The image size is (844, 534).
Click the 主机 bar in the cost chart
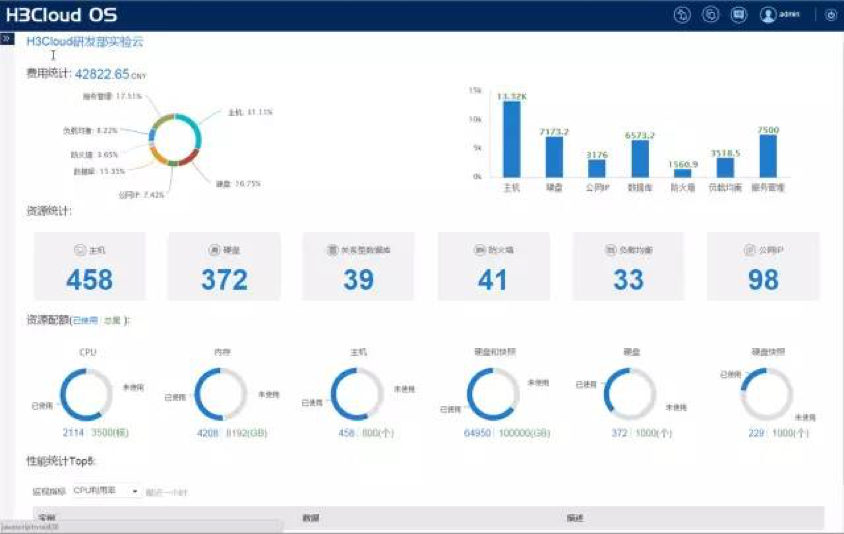coord(511,139)
